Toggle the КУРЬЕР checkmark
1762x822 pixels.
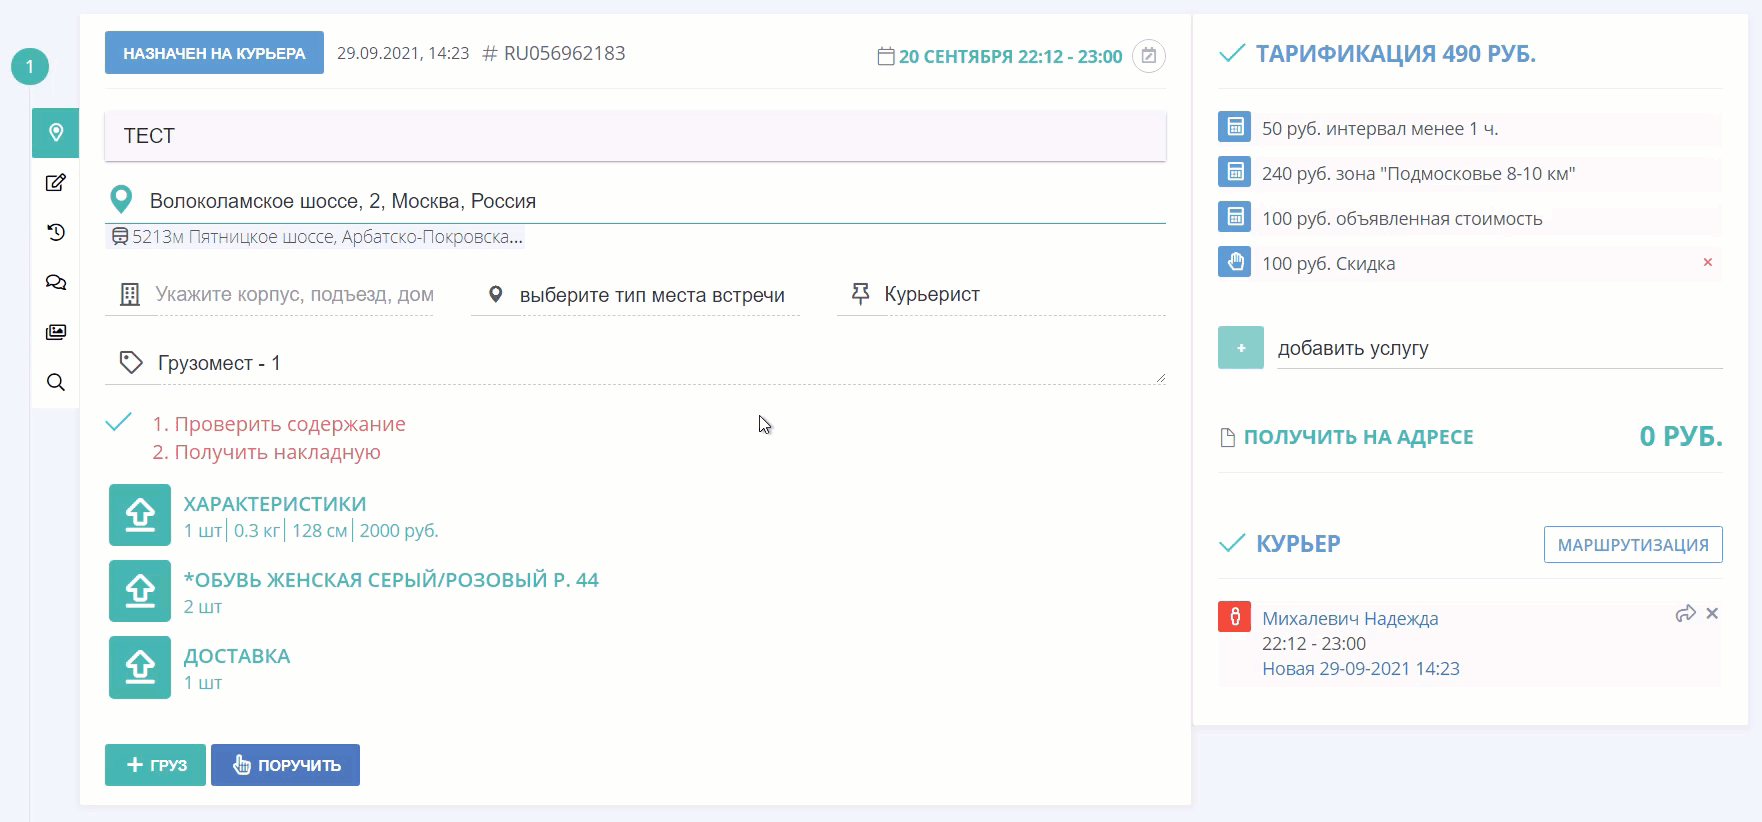[1232, 543]
